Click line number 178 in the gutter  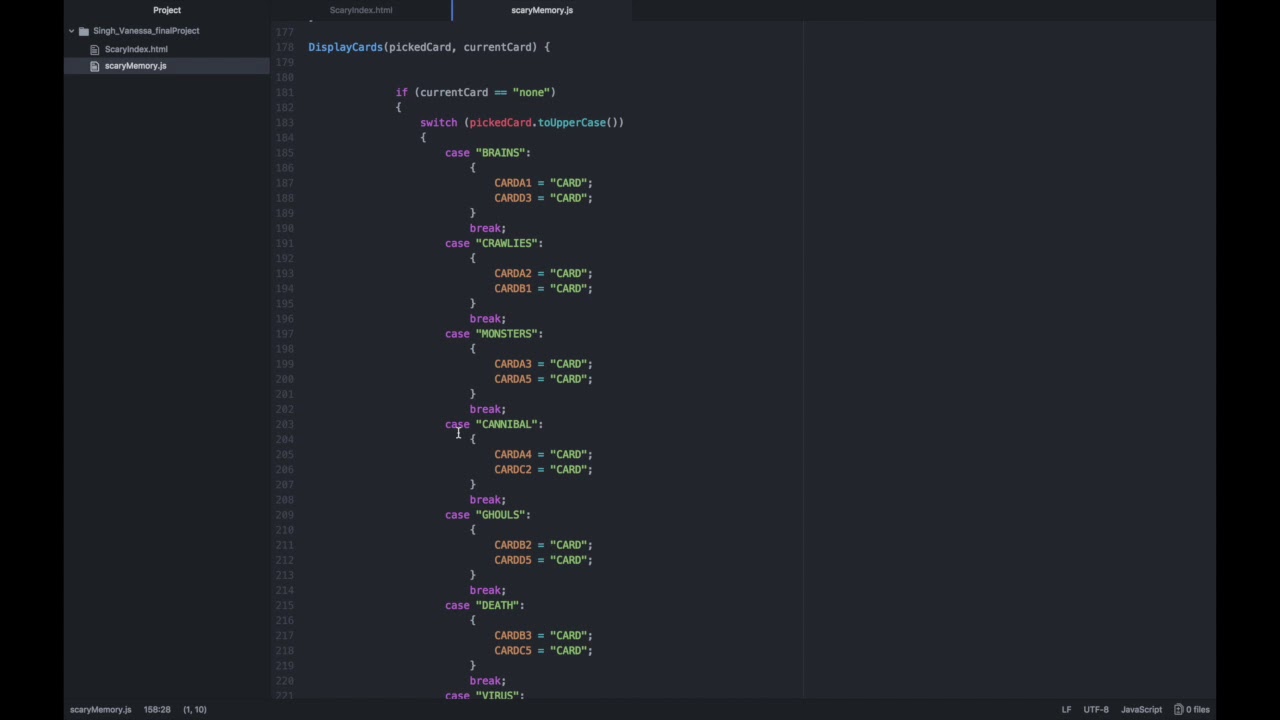coord(284,47)
